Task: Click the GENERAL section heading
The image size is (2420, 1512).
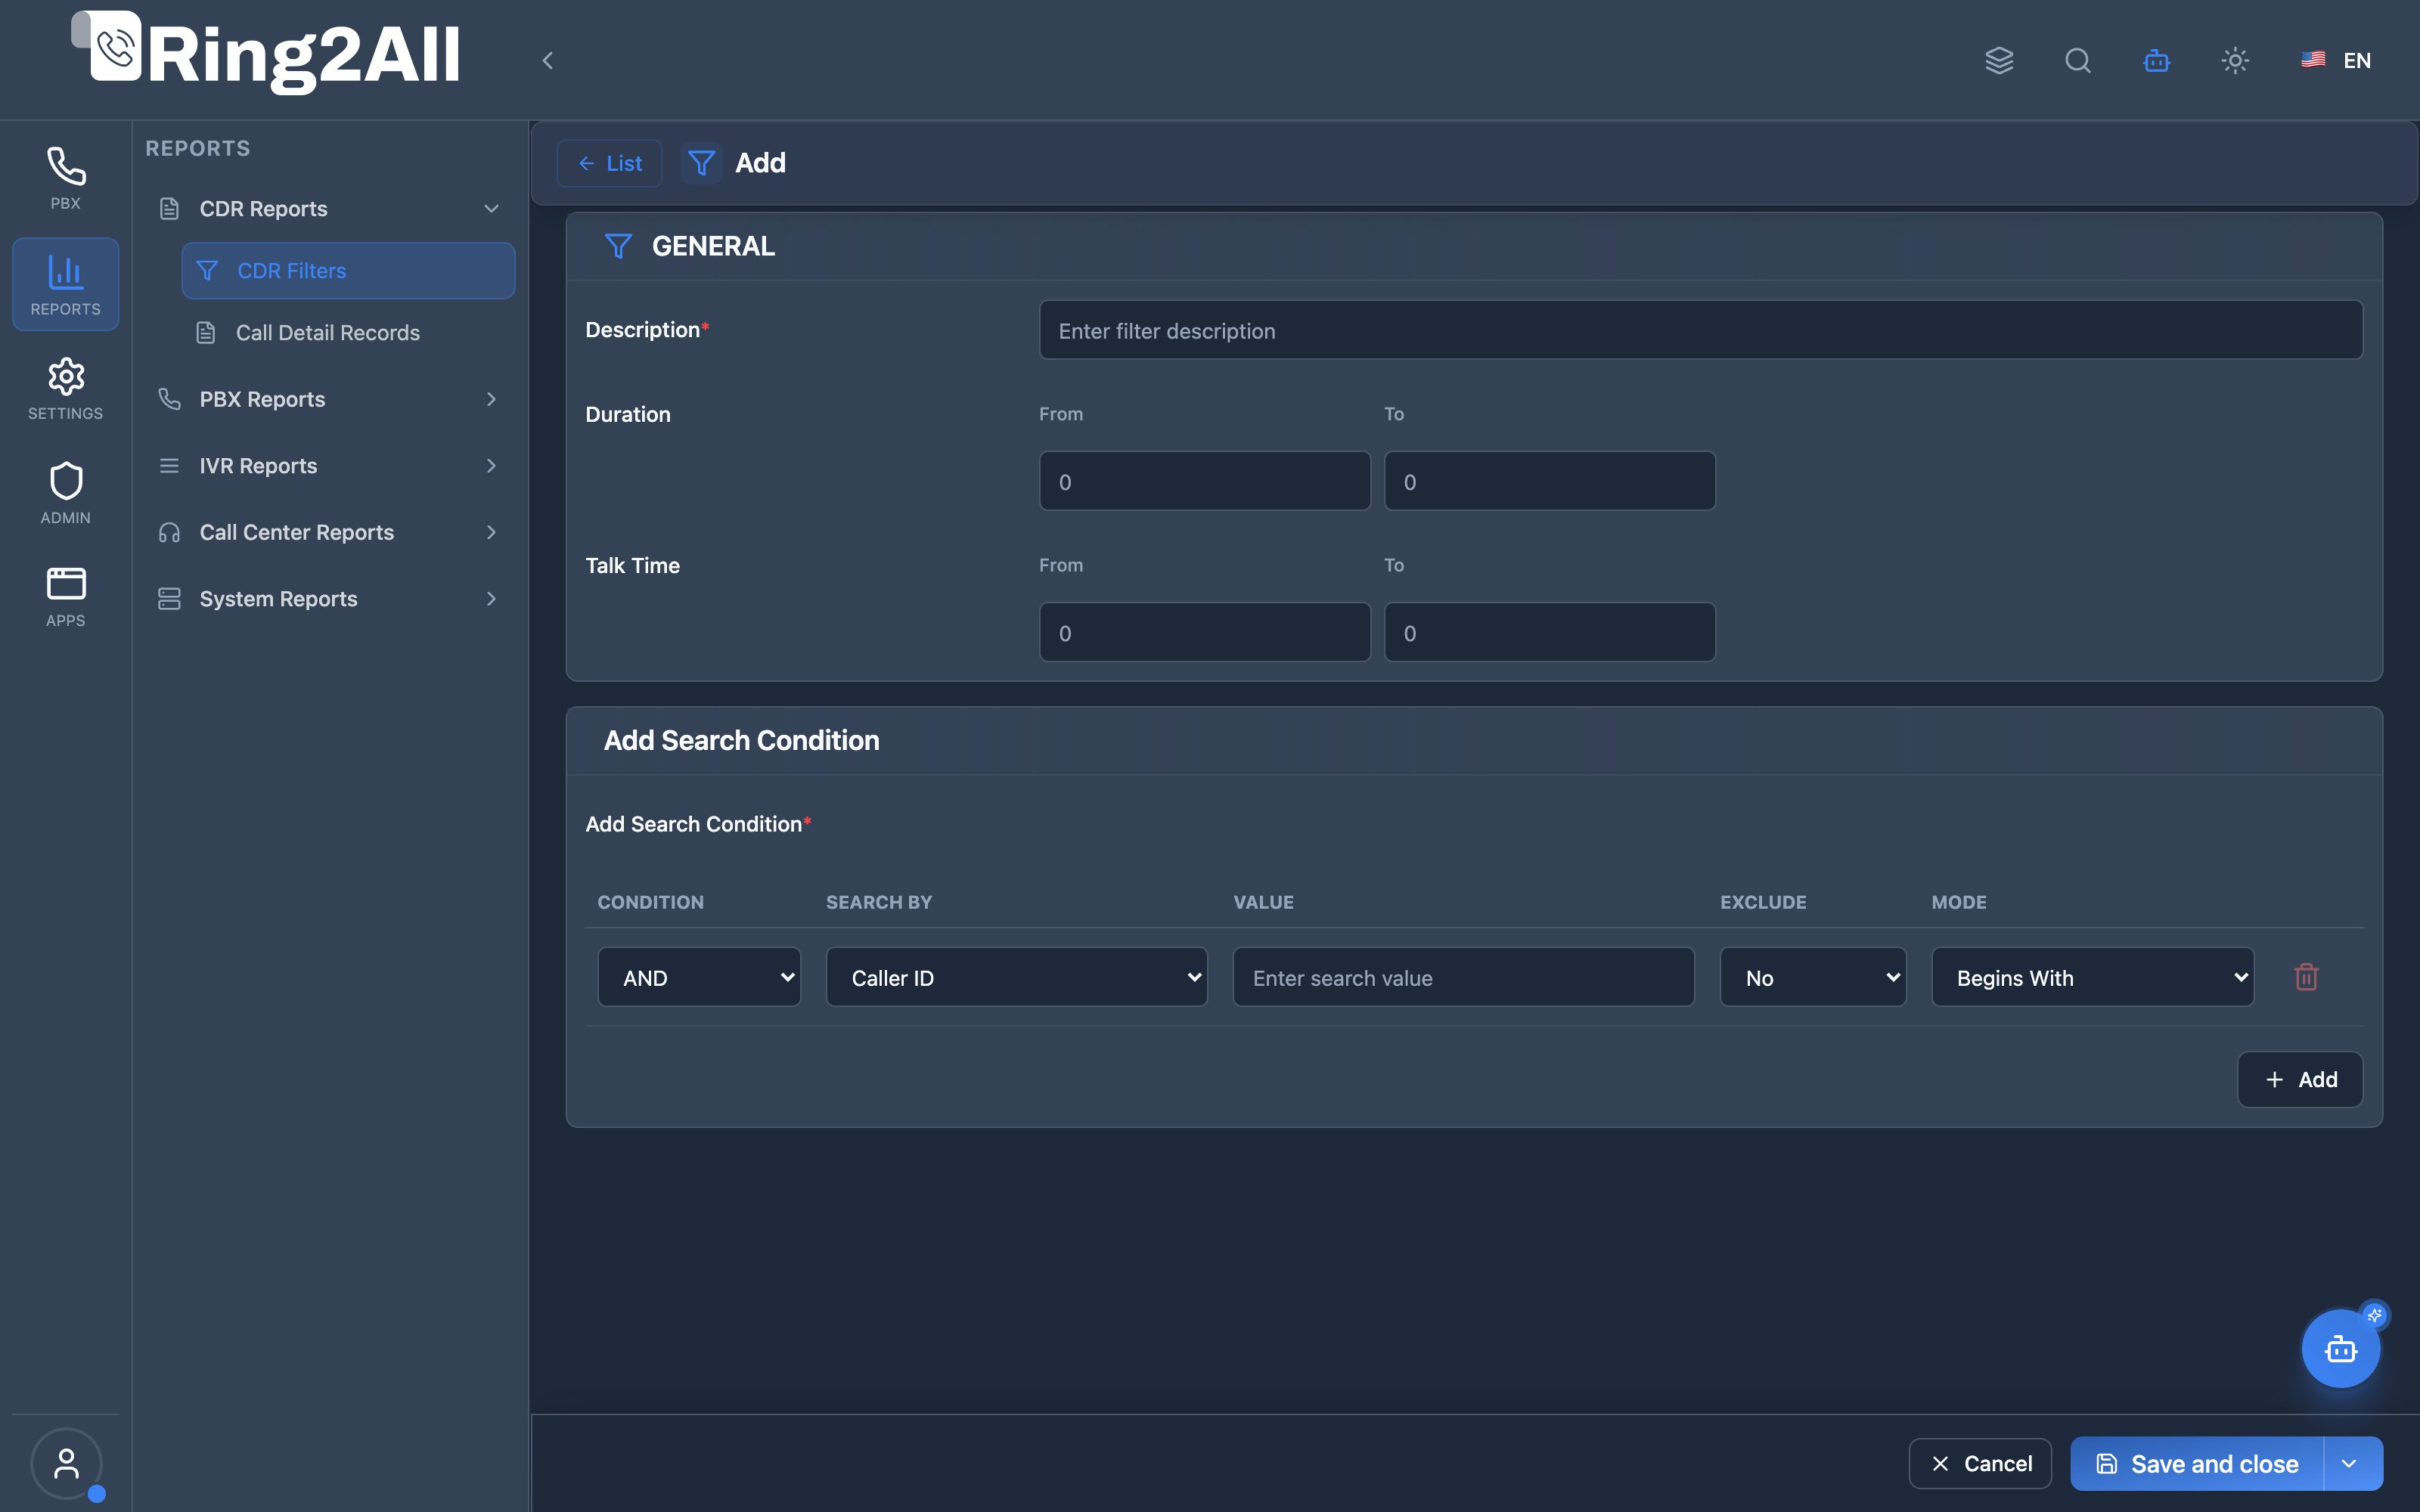Action: pyautogui.click(x=713, y=246)
